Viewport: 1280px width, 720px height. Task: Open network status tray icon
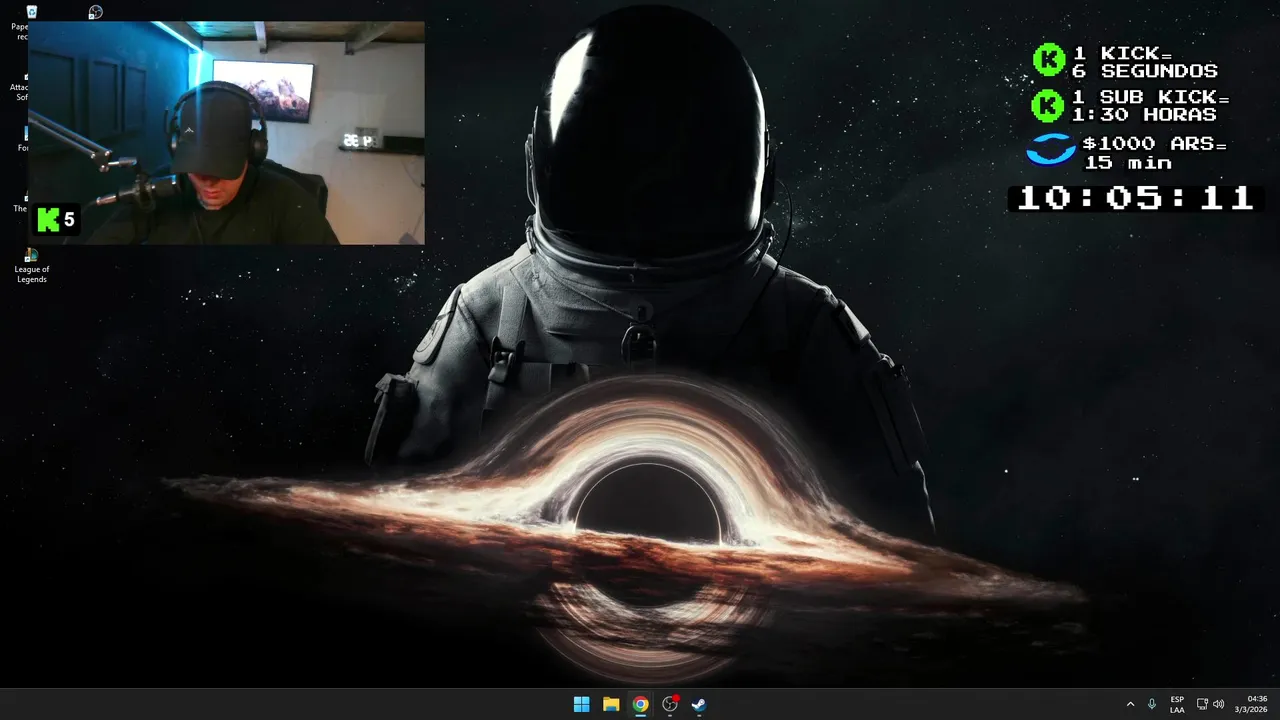point(1202,704)
